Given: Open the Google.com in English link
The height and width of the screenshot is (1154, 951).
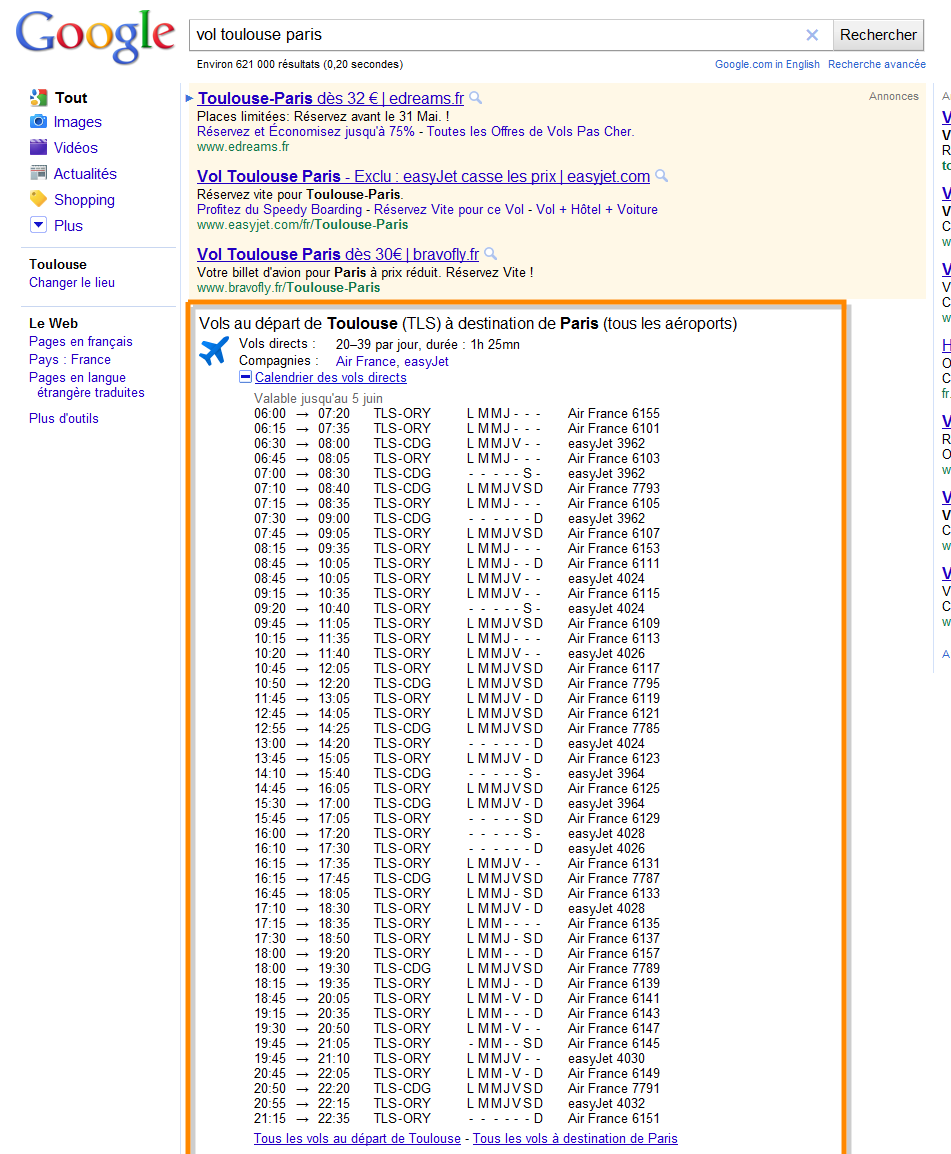Looking at the screenshot, I should (x=767, y=64).
